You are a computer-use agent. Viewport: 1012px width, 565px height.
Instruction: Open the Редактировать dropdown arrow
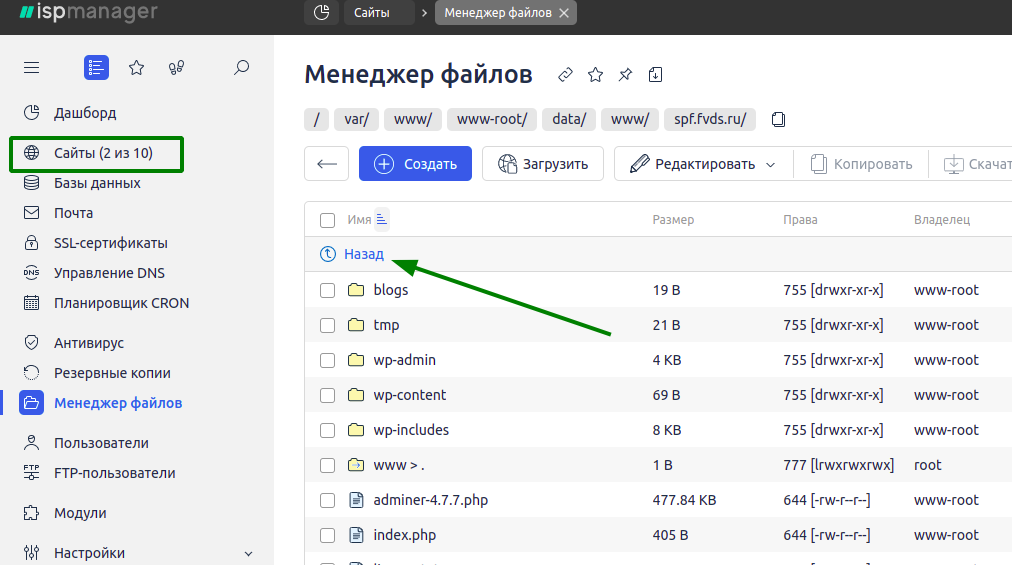[771, 165]
